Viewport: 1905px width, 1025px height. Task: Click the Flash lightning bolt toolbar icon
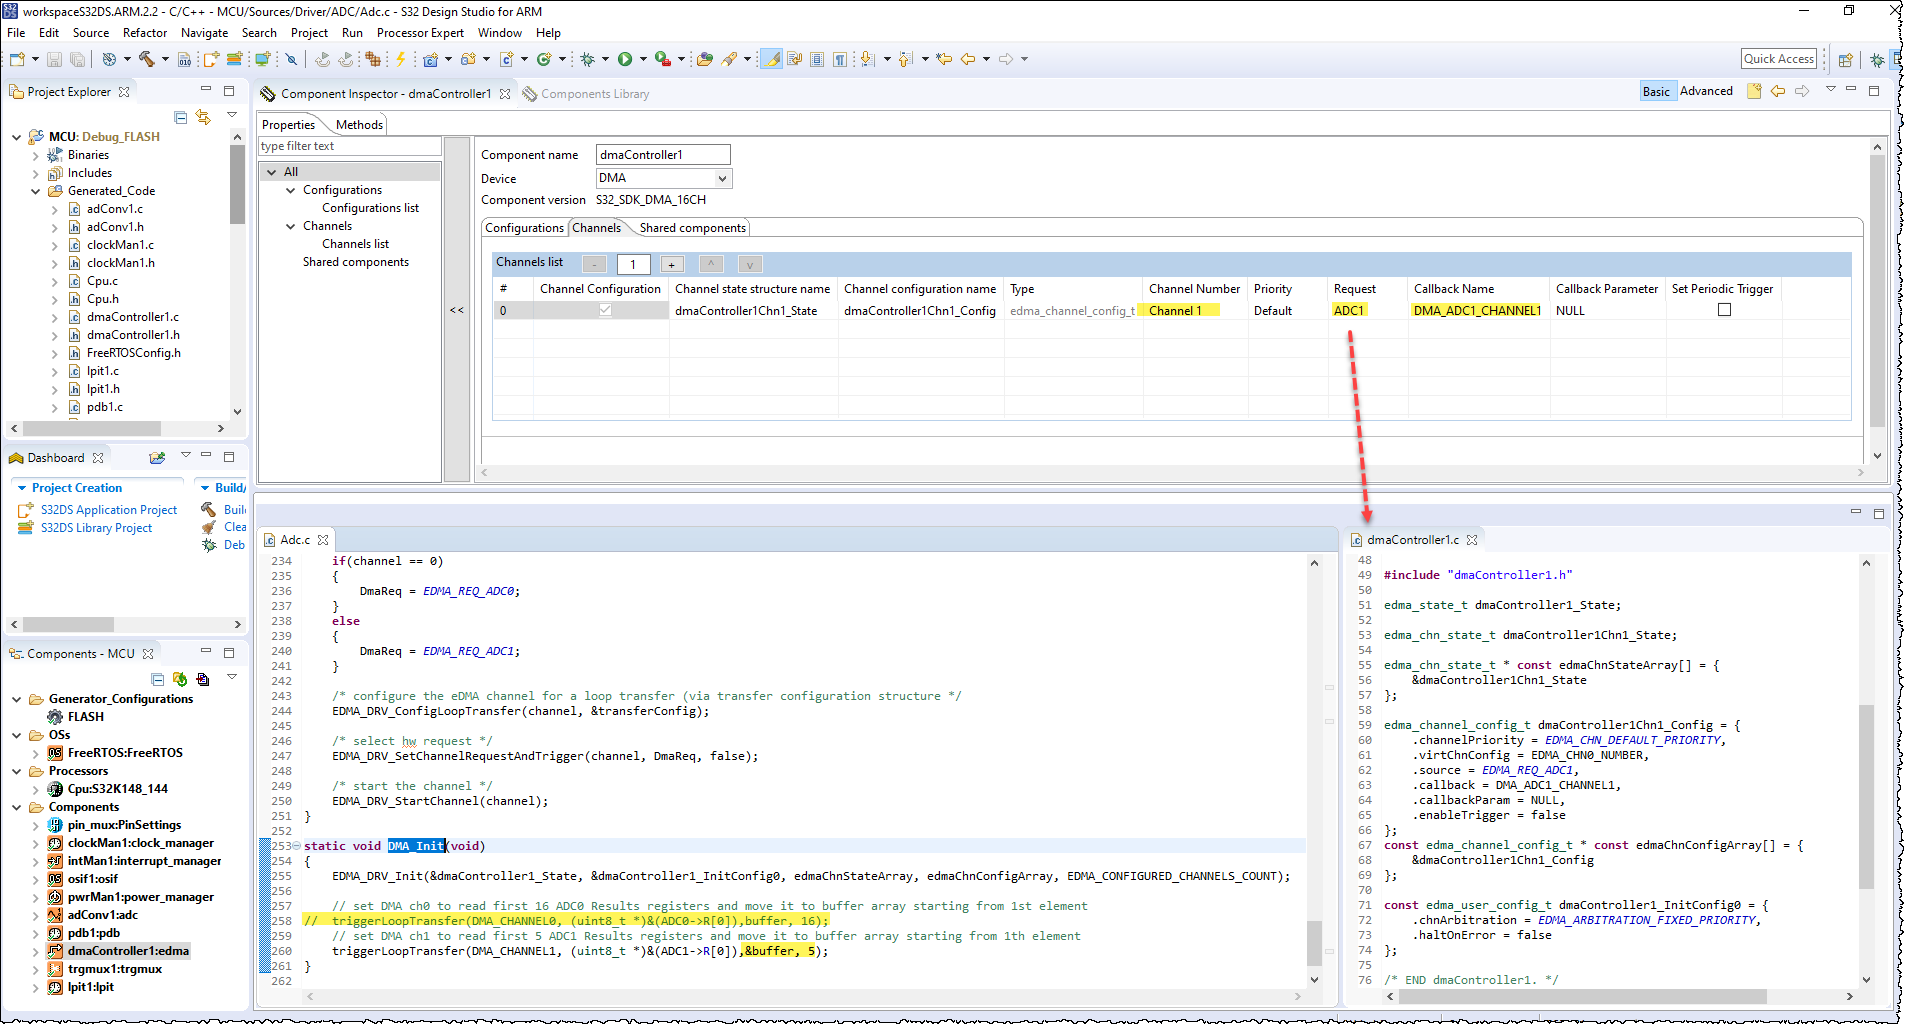pyautogui.click(x=401, y=59)
